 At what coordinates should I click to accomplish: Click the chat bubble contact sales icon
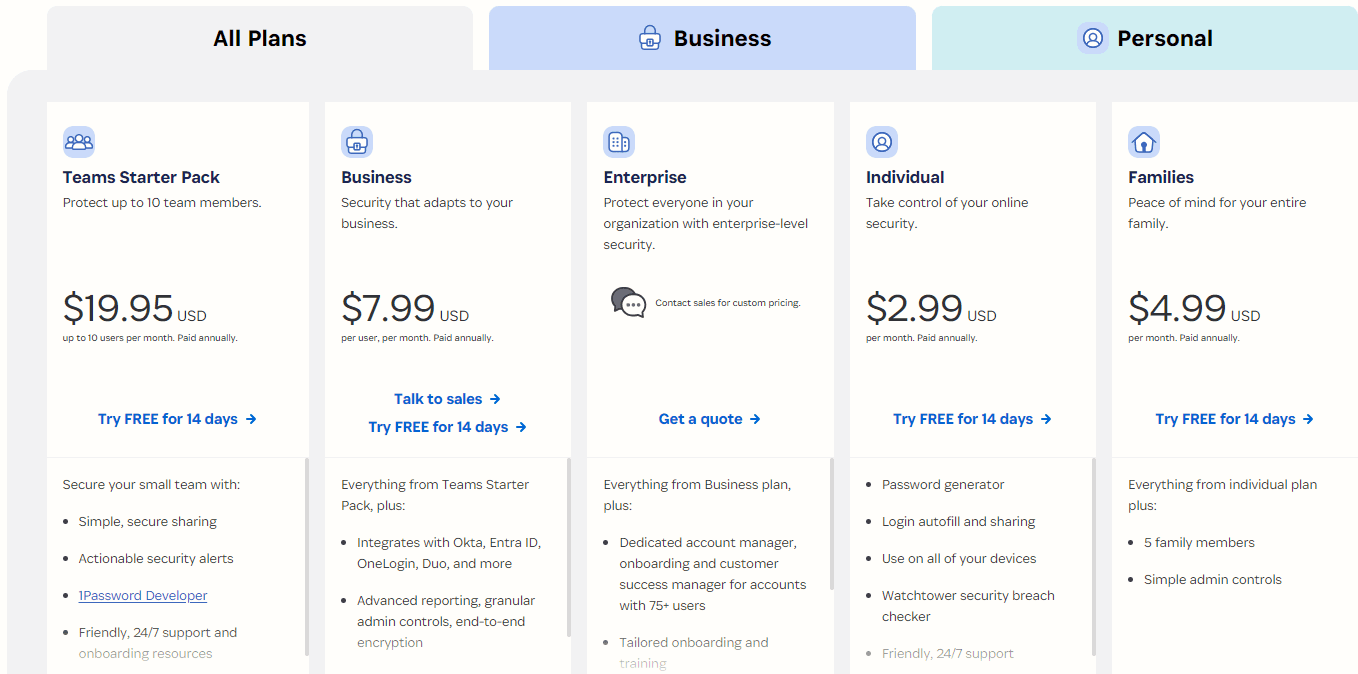pos(629,302)
